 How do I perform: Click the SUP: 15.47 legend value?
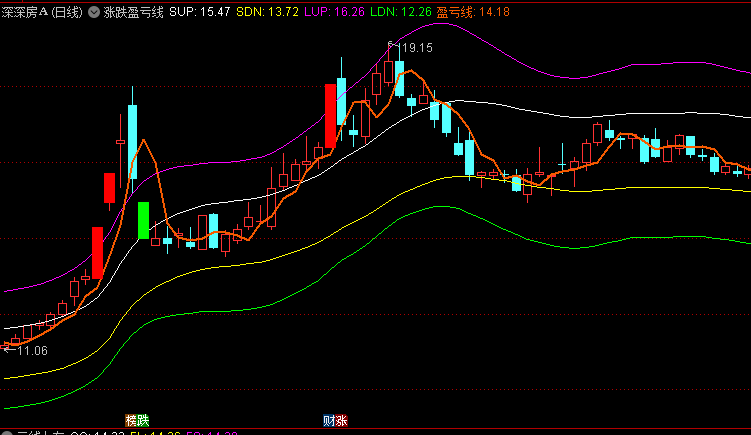coord(200,12)
